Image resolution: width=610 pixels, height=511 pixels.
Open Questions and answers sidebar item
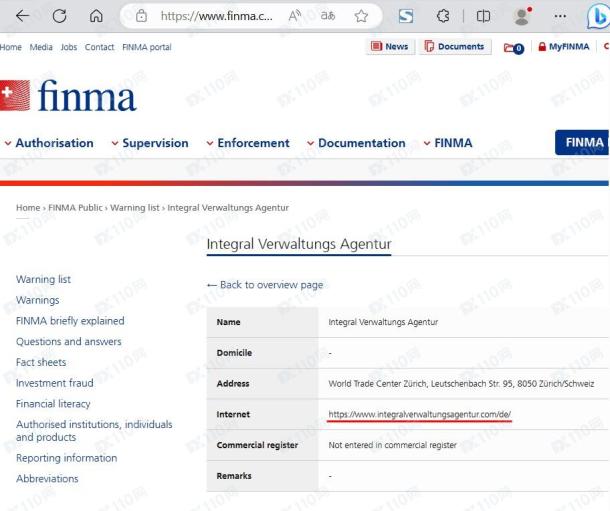(x=68, y=341)
